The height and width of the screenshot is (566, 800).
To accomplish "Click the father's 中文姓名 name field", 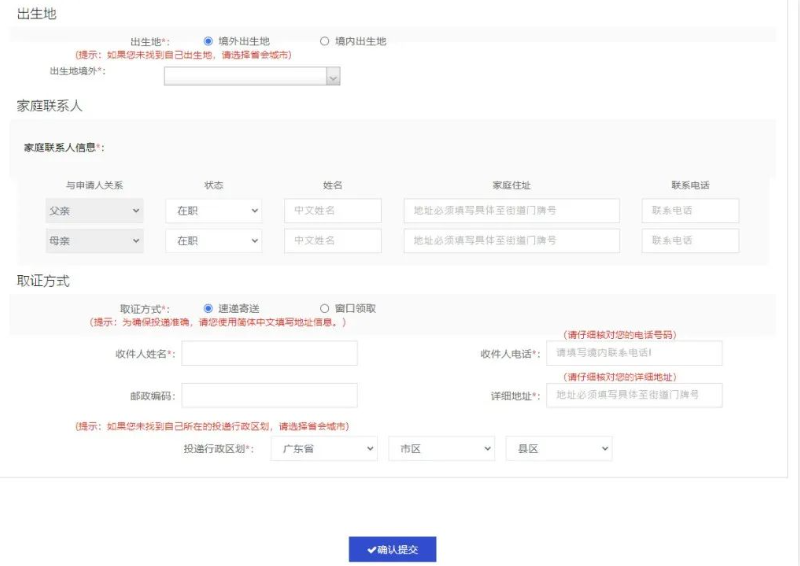I will [332, 211].
